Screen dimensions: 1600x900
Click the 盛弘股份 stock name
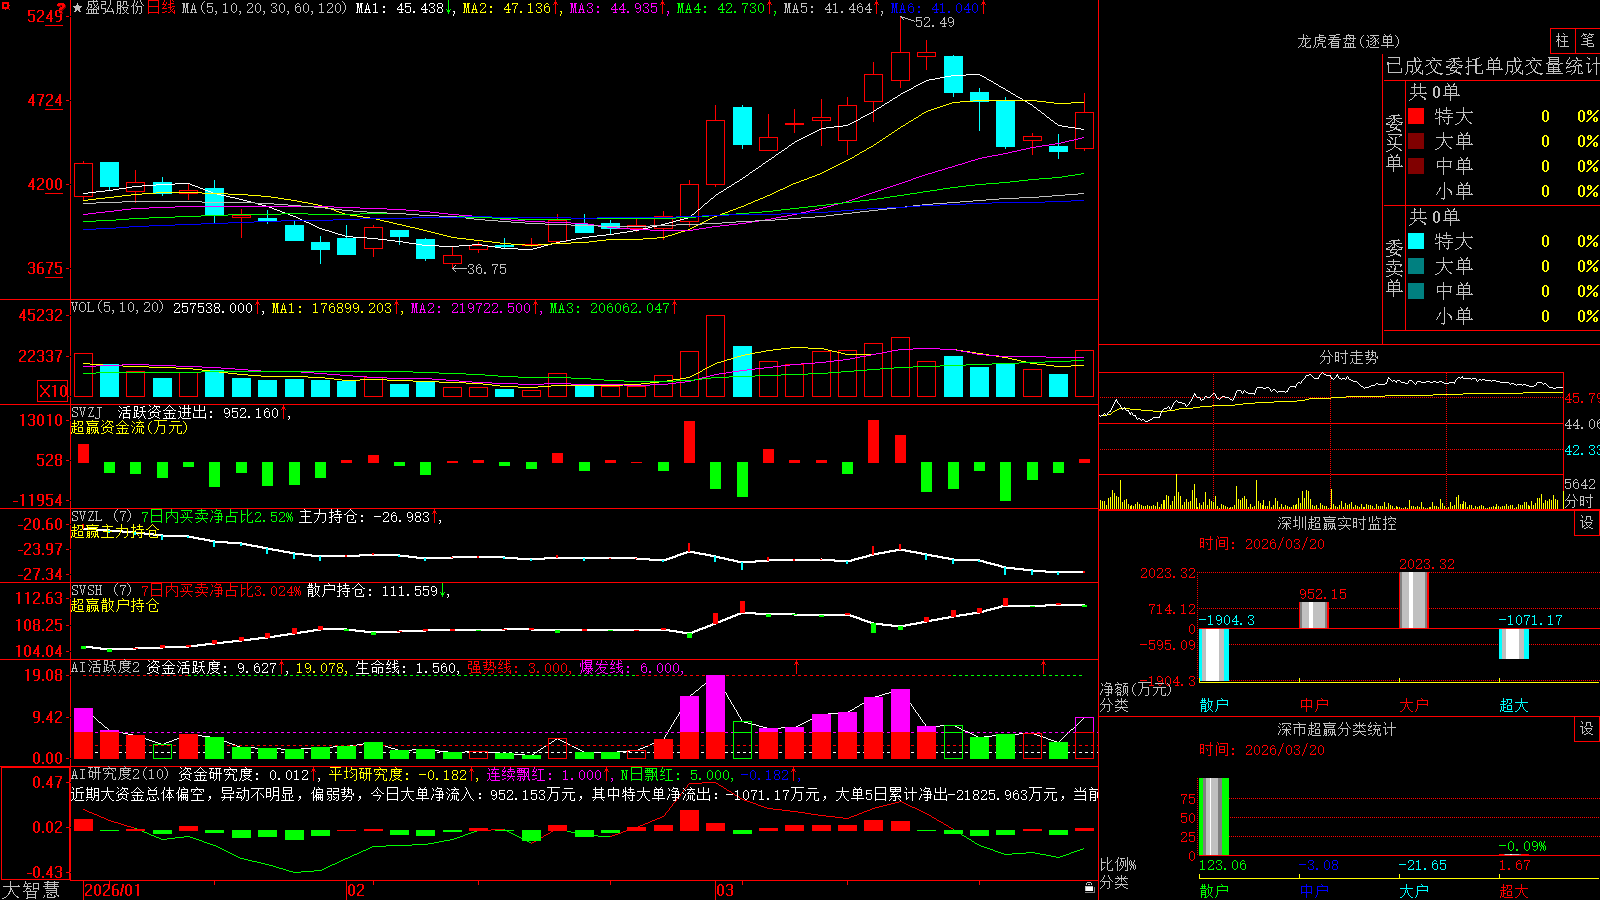tap(115, 8)
